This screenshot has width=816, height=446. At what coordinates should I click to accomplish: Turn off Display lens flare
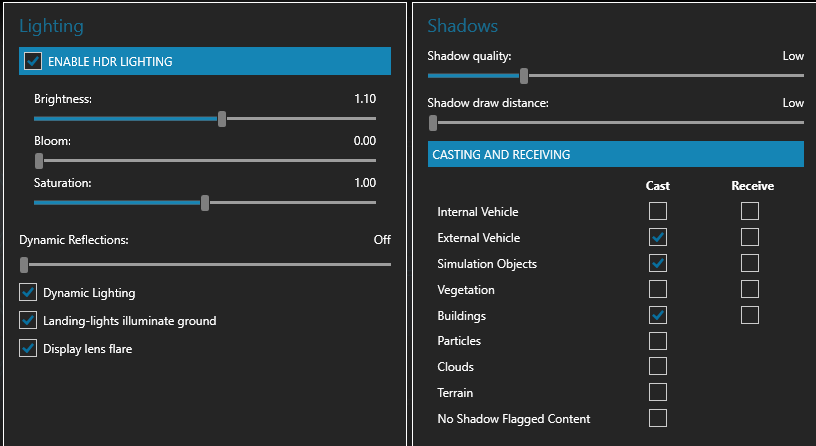point(28,349)
